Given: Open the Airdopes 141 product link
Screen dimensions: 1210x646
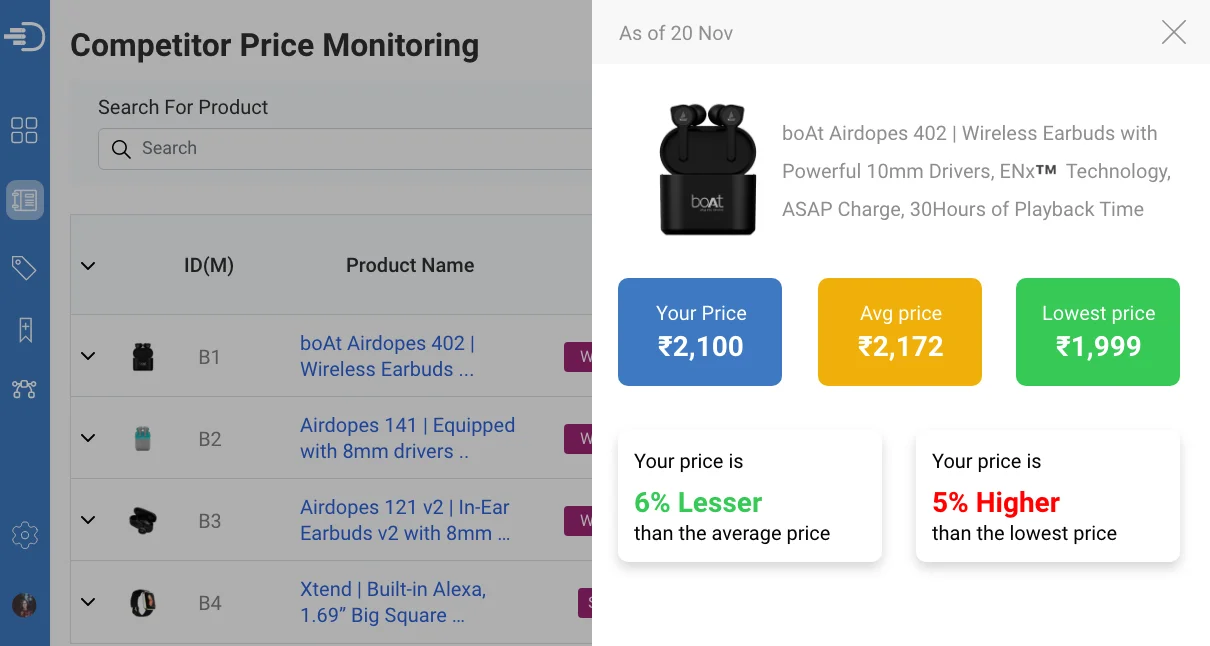Looking at the screenshot, I should [x=407, y=438].
